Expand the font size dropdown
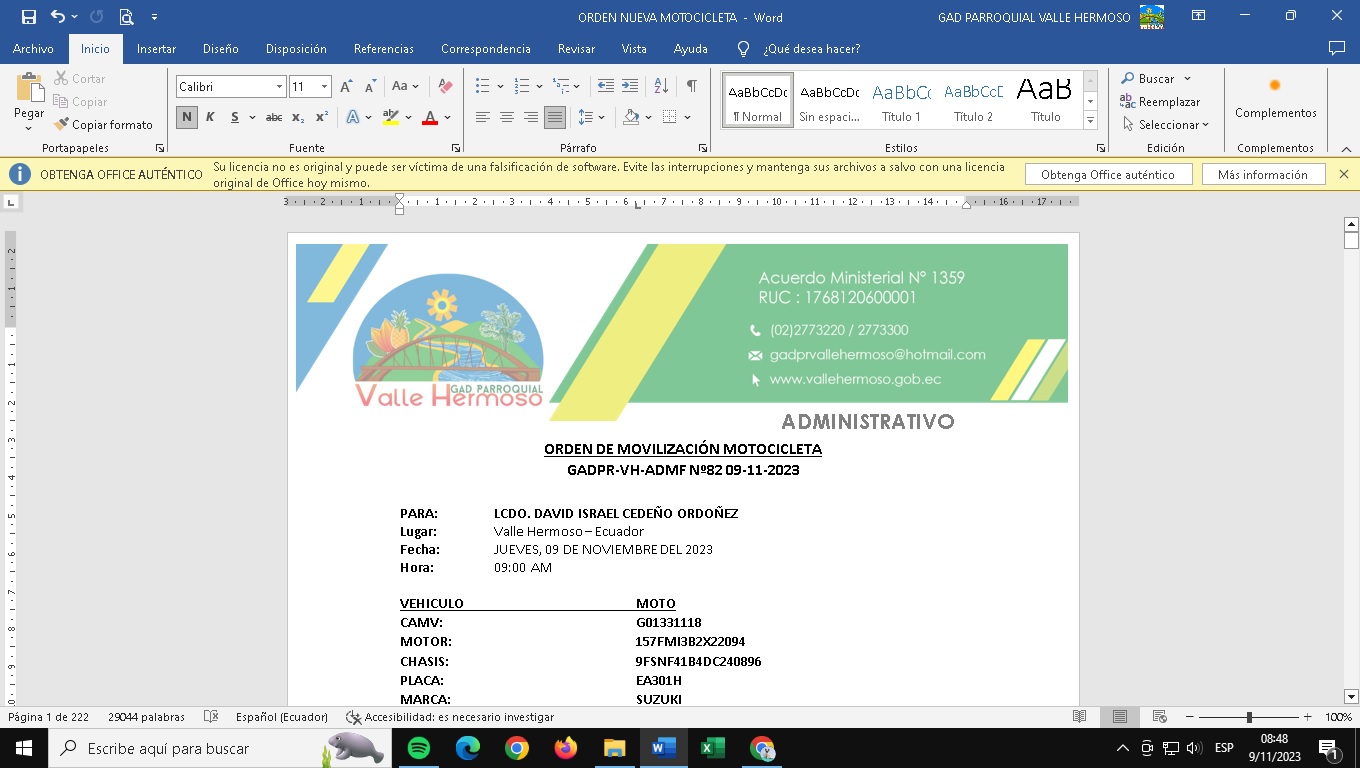This screenshot has height=768, width=1360. [324, 87]
